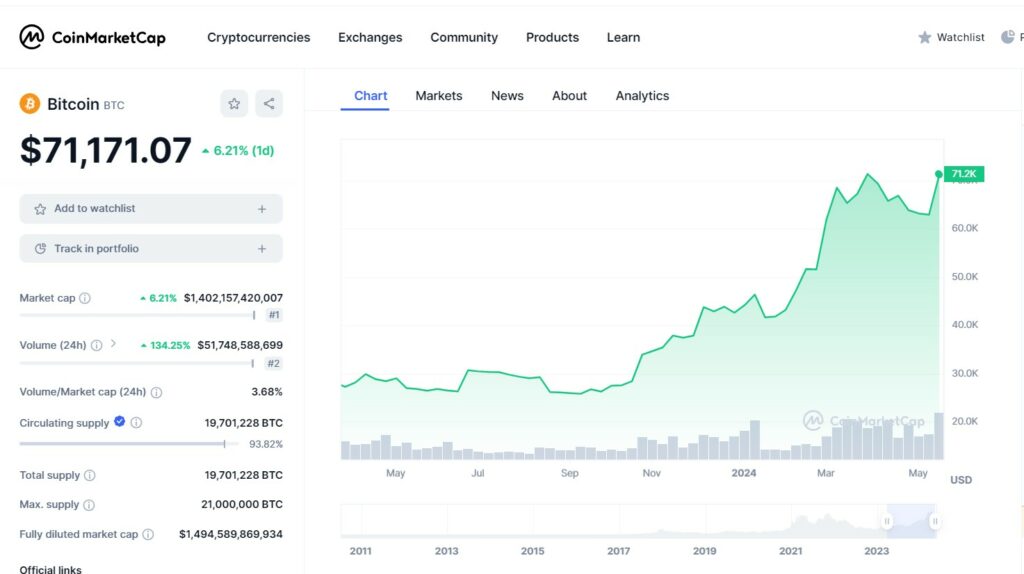Star Bitcoin with the favorite button
The image size is (1024, 574).
pyautogui.click(x=234, y=103)
